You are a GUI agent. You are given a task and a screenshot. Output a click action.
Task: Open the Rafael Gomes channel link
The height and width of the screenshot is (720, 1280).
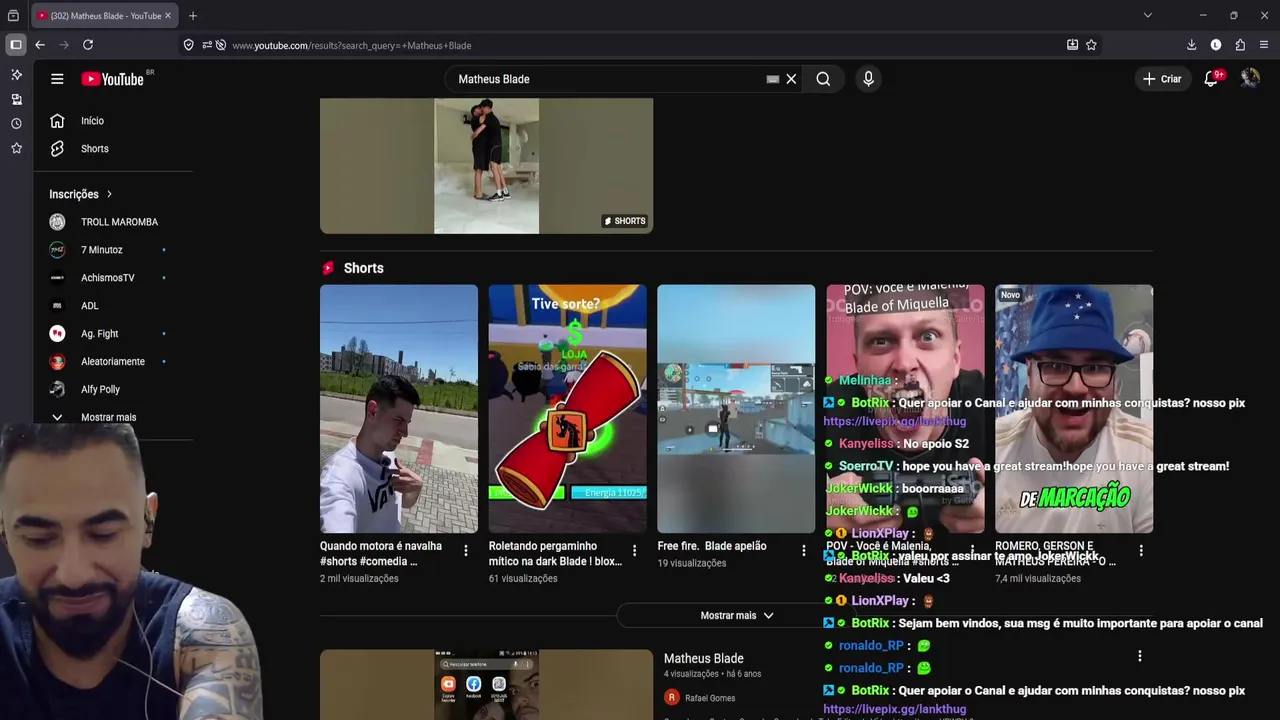coord(710,698)
